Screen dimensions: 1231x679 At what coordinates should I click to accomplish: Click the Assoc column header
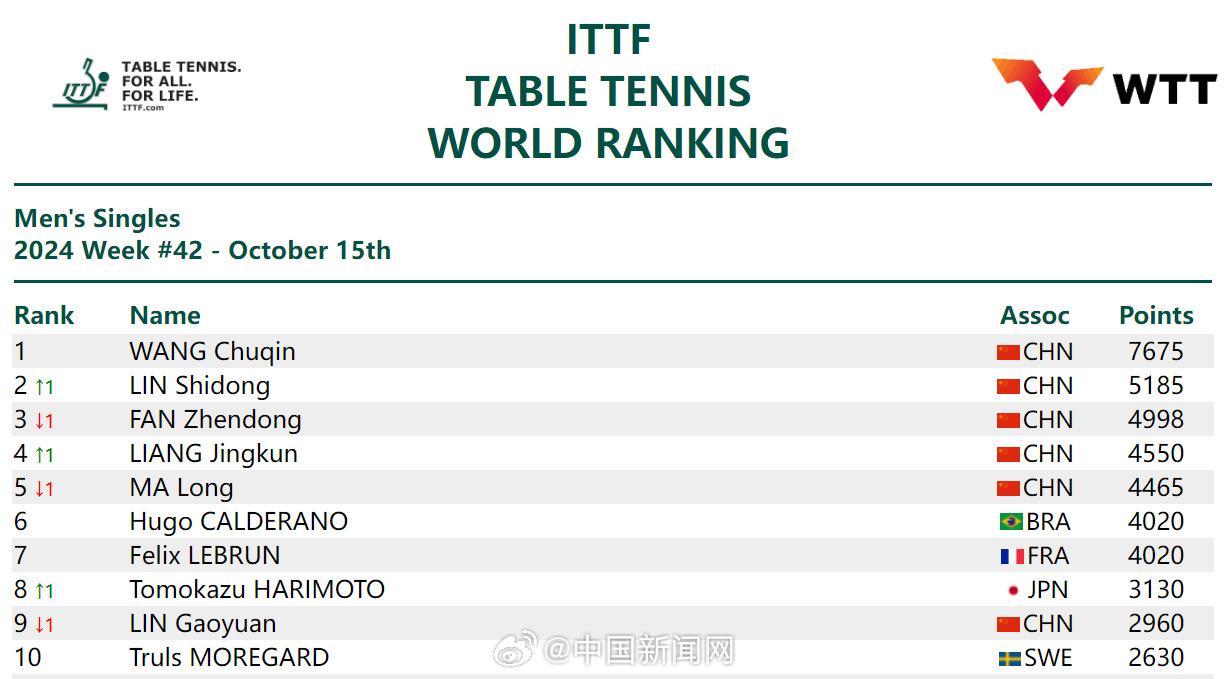coord(1034,315)
